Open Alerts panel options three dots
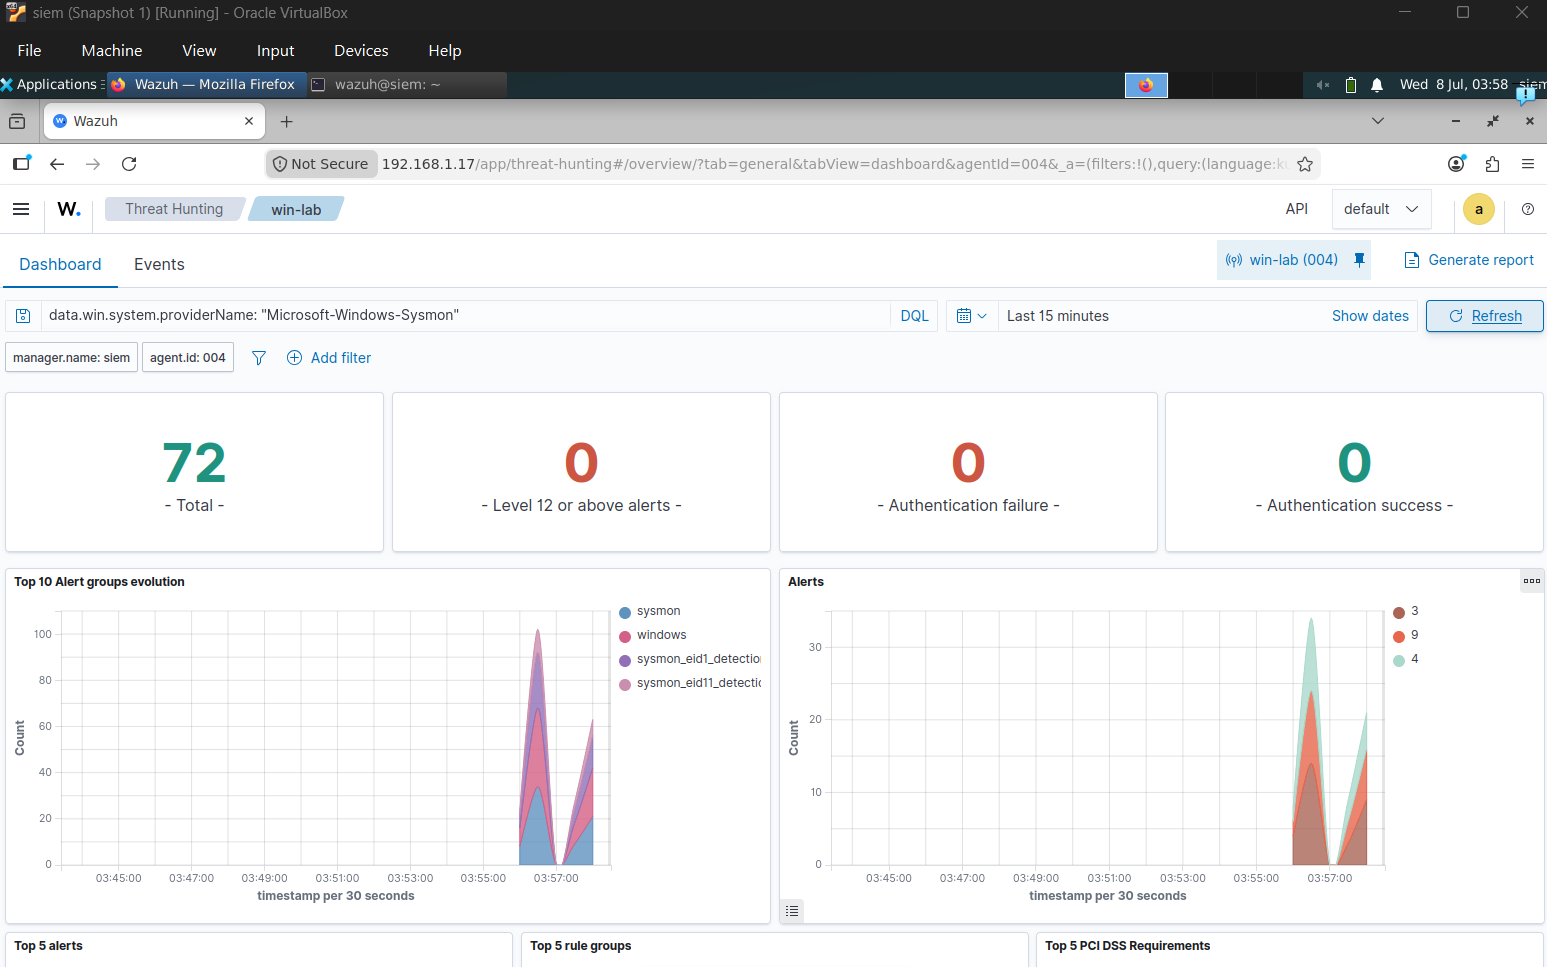This screenshot has width=1547, height=967. coord(1531,581)
